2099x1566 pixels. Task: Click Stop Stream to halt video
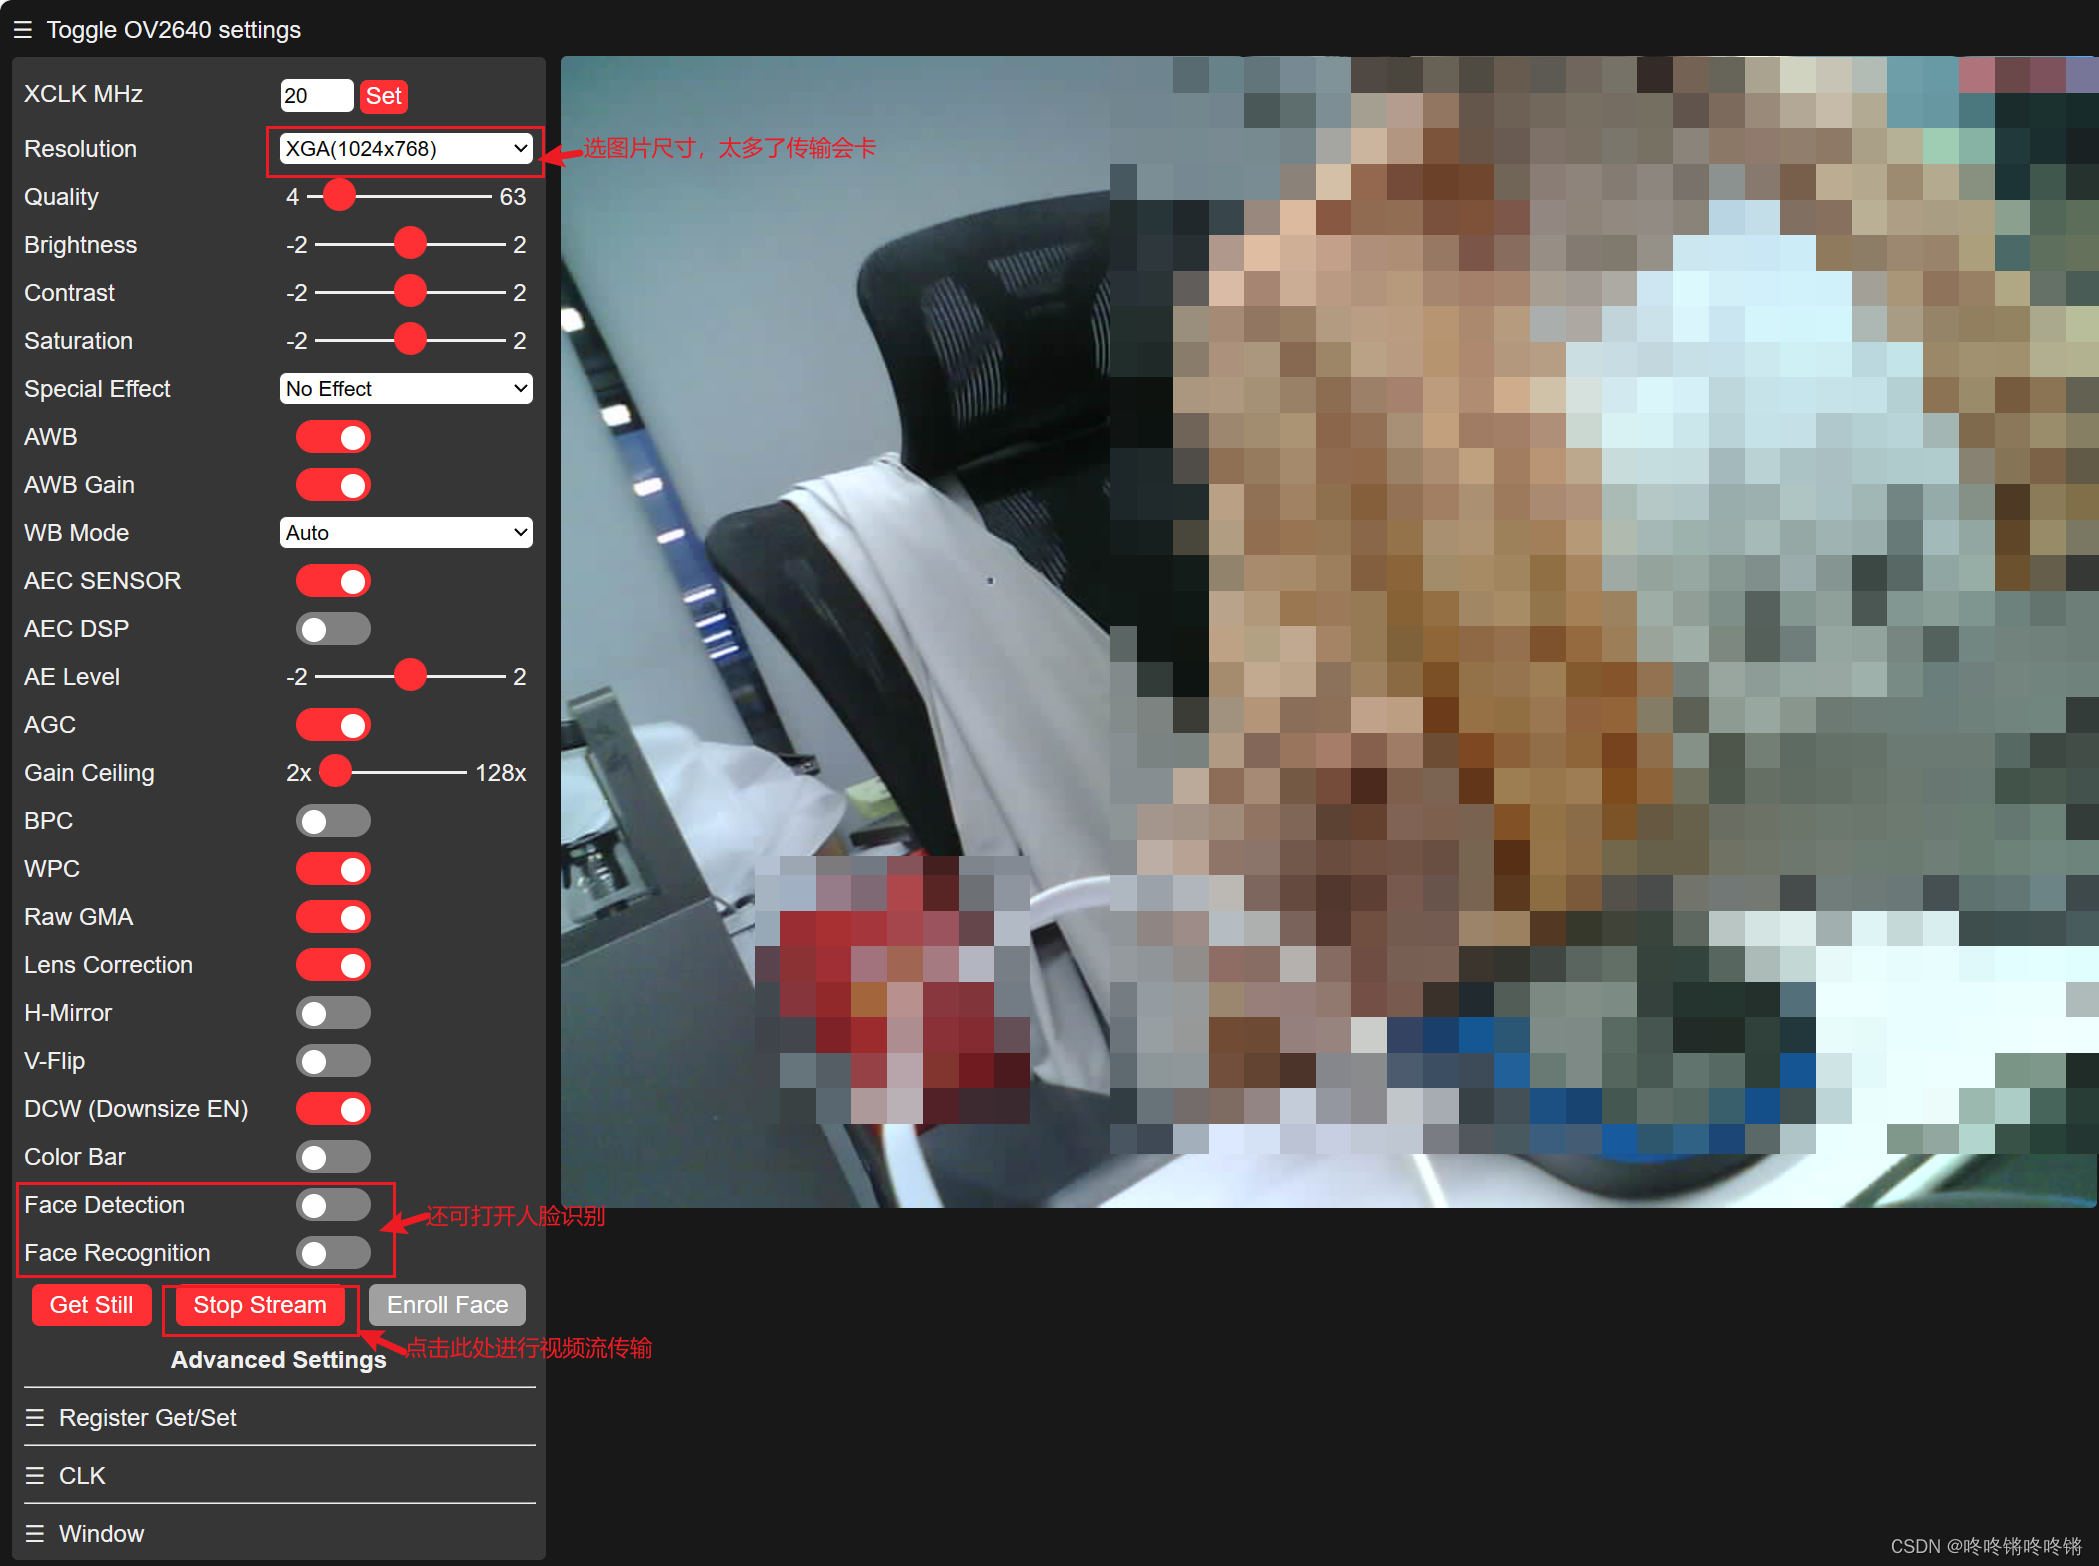point(263,1306)
